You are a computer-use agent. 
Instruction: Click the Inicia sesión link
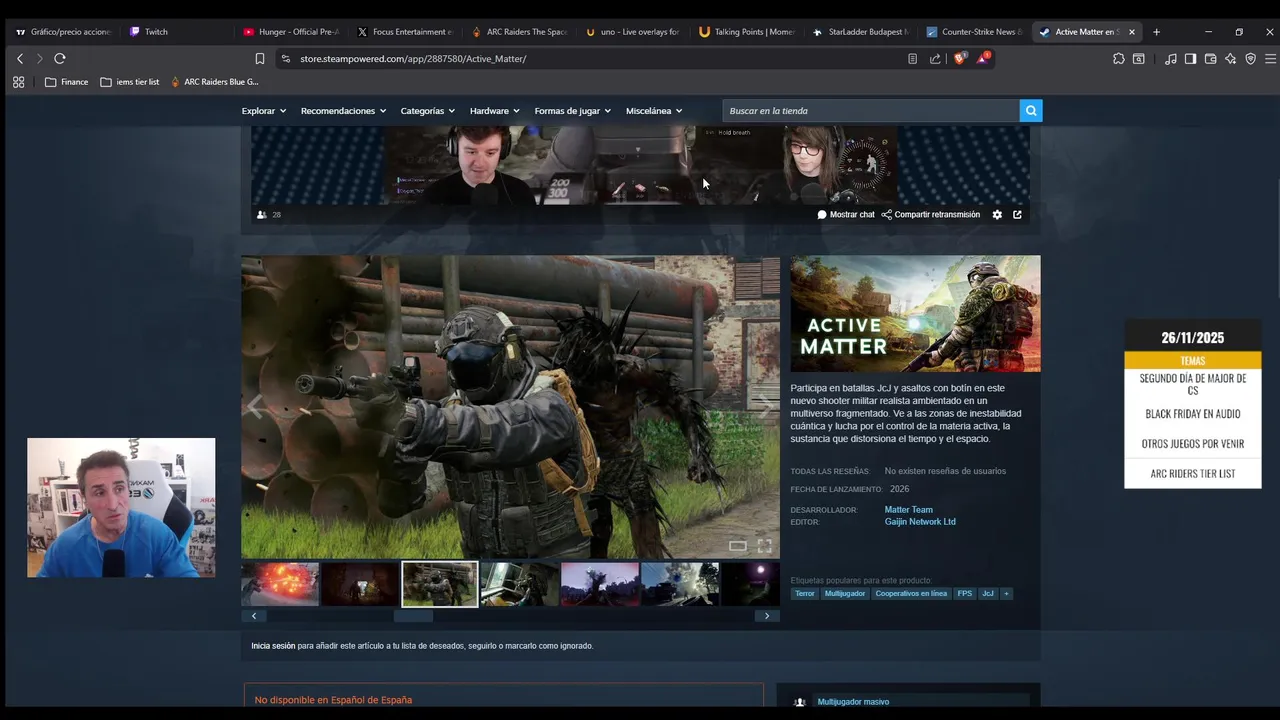coord(273,646)
